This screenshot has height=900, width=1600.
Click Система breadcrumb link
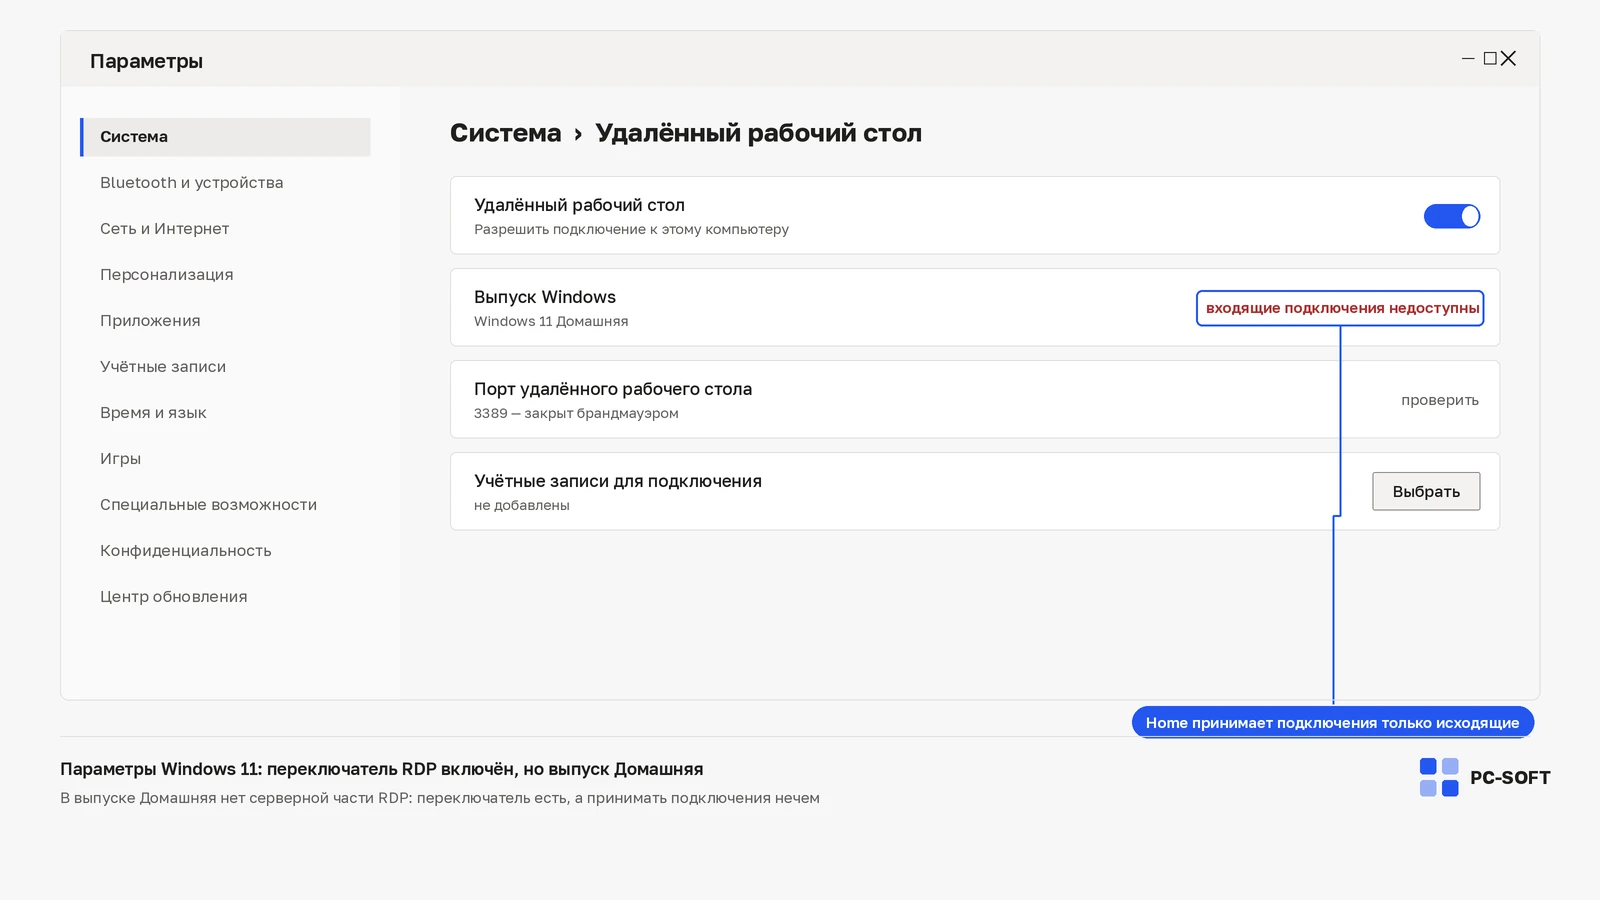click(x=506, y=133)
